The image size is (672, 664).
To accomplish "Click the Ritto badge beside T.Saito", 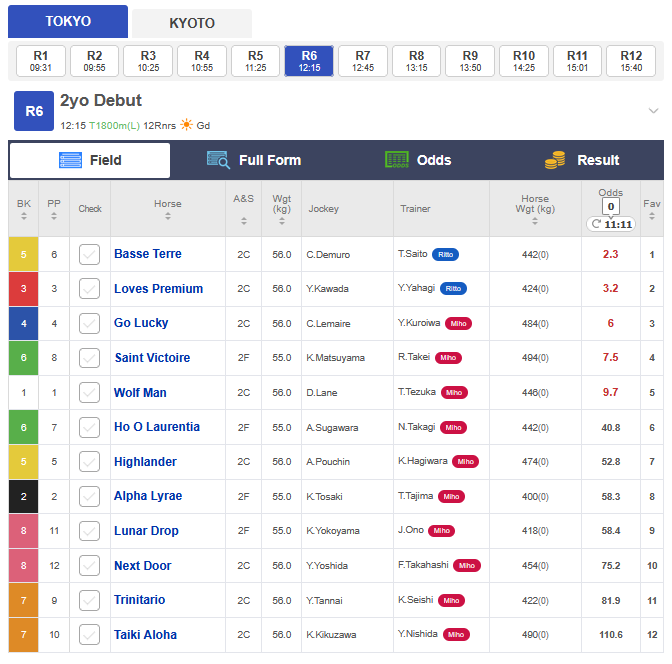I will click(445, 255).
